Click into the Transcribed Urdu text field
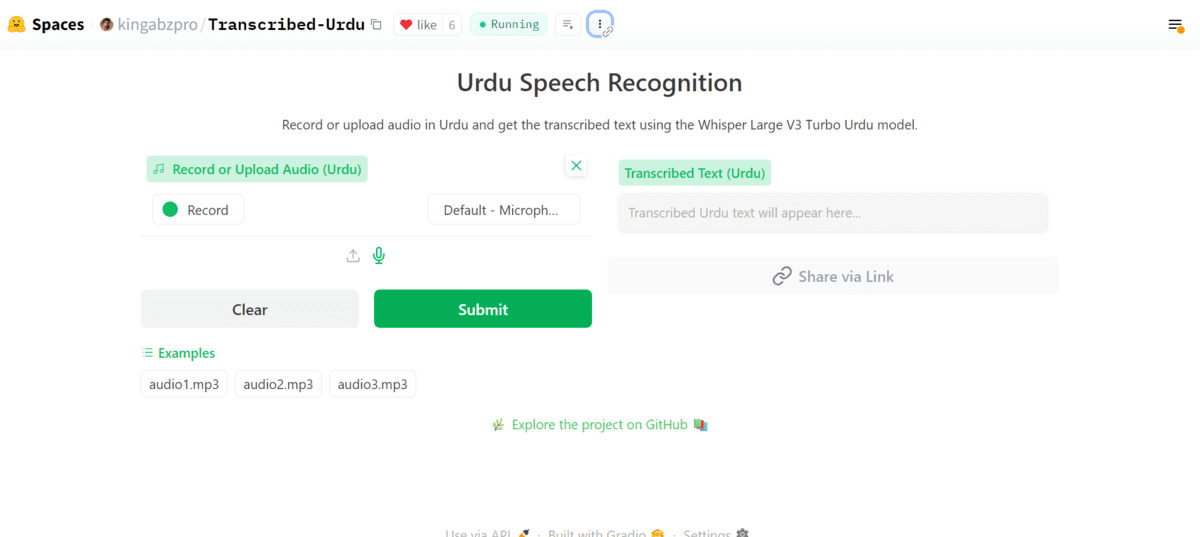The height and width of the screenshot is (537, 1200). (x=832, y=213)
